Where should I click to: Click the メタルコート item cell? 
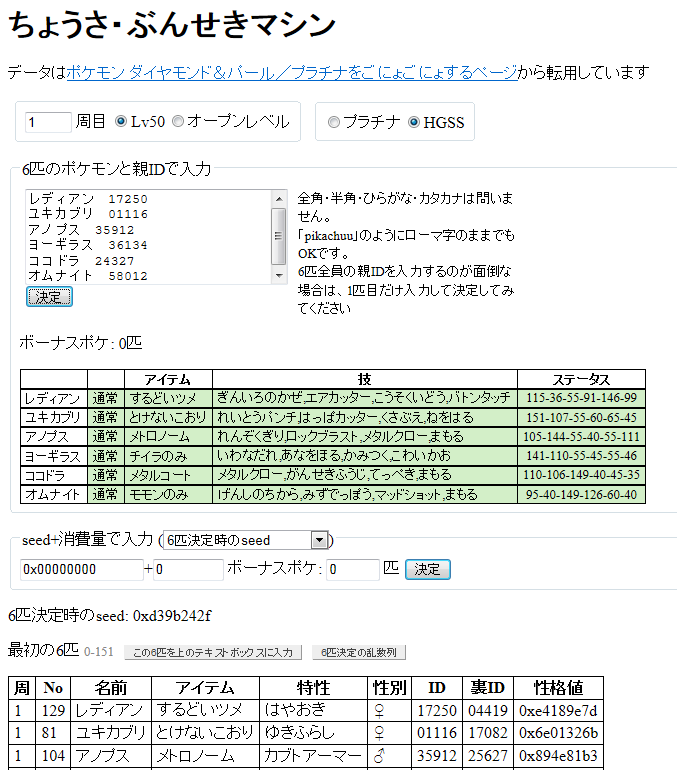point(168,475)
